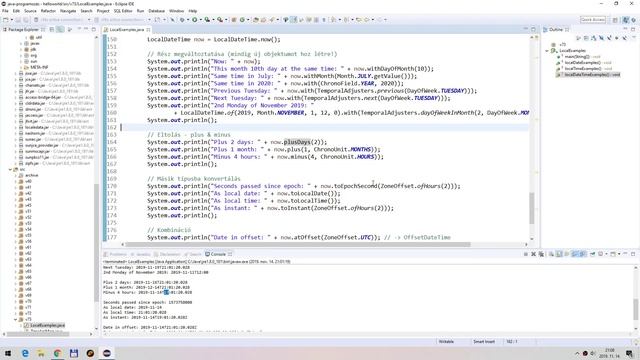
Task: Switch to the Problems tab
Action: [115, 254]
